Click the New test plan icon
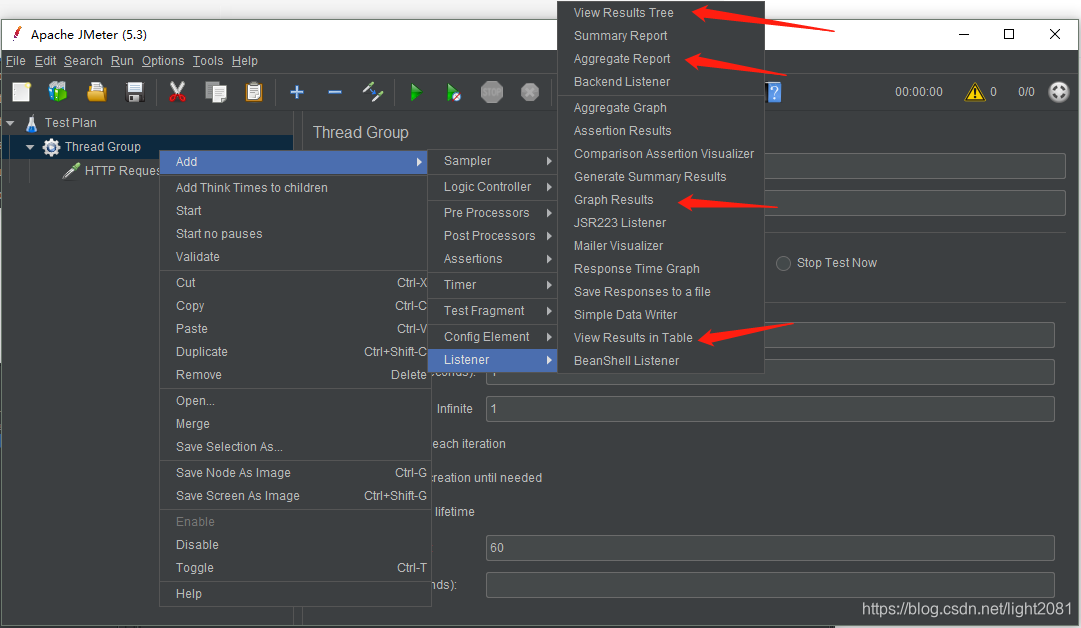 pyautogui.click(x=21, y=92)
